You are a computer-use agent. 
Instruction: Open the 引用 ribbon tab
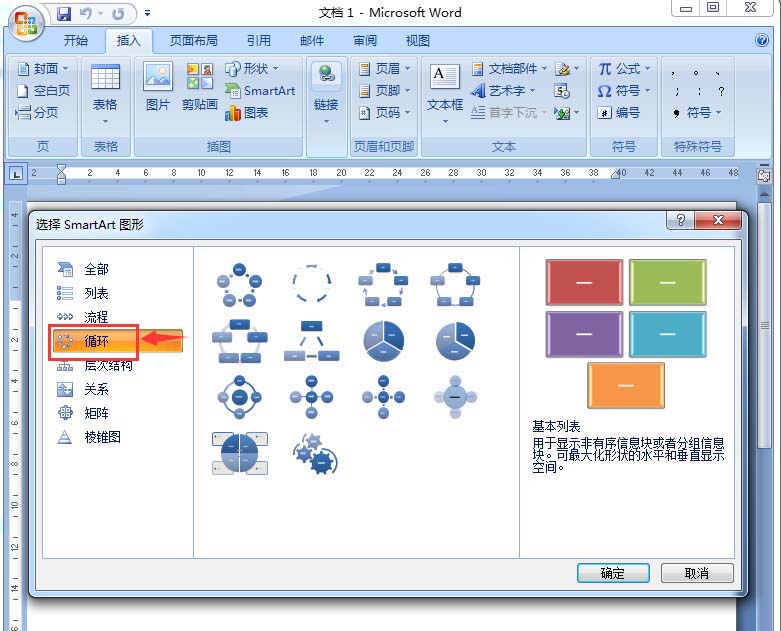259,40
